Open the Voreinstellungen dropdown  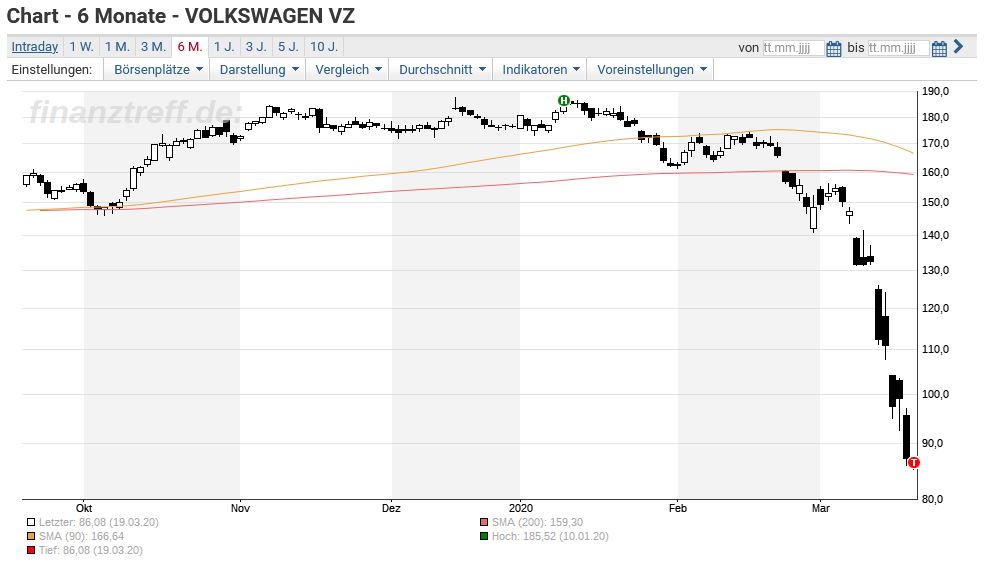click(651, 69)
